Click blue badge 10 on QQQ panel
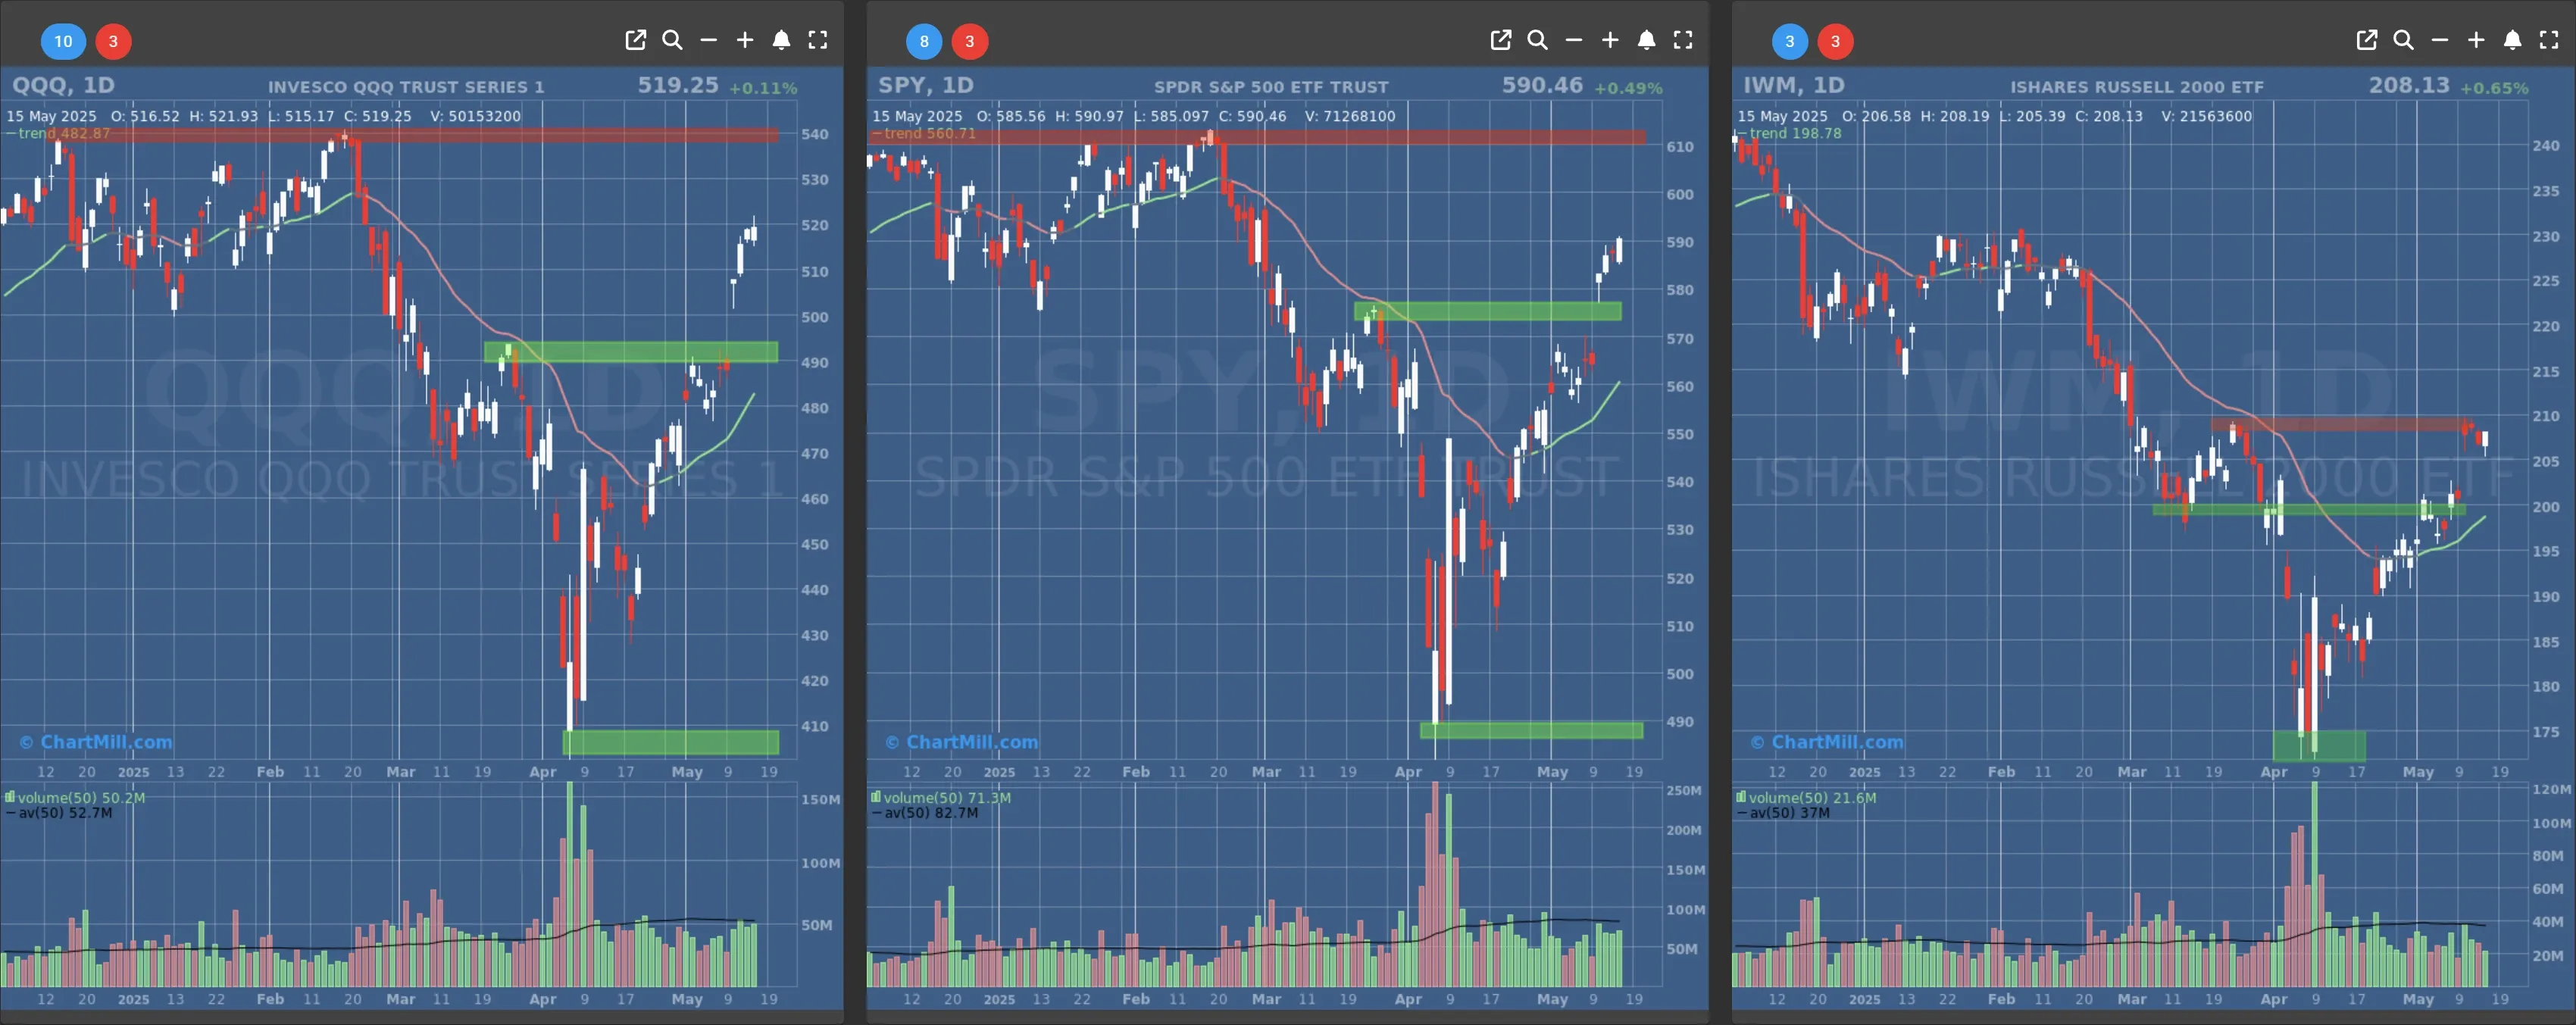The height and width of the screenshot is (1025, 2576). click(x=63, y=41)
